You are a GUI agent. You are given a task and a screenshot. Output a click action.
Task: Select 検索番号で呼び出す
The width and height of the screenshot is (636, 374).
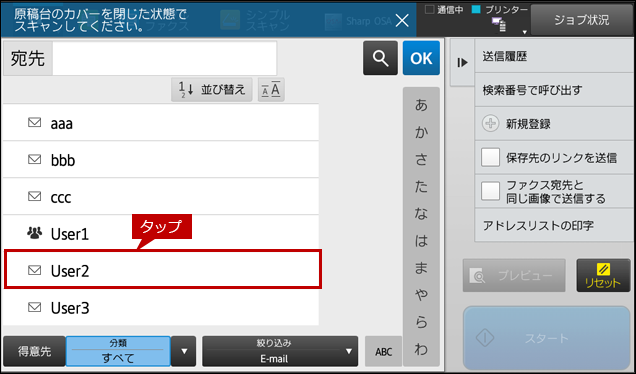(x=554, y=90)
